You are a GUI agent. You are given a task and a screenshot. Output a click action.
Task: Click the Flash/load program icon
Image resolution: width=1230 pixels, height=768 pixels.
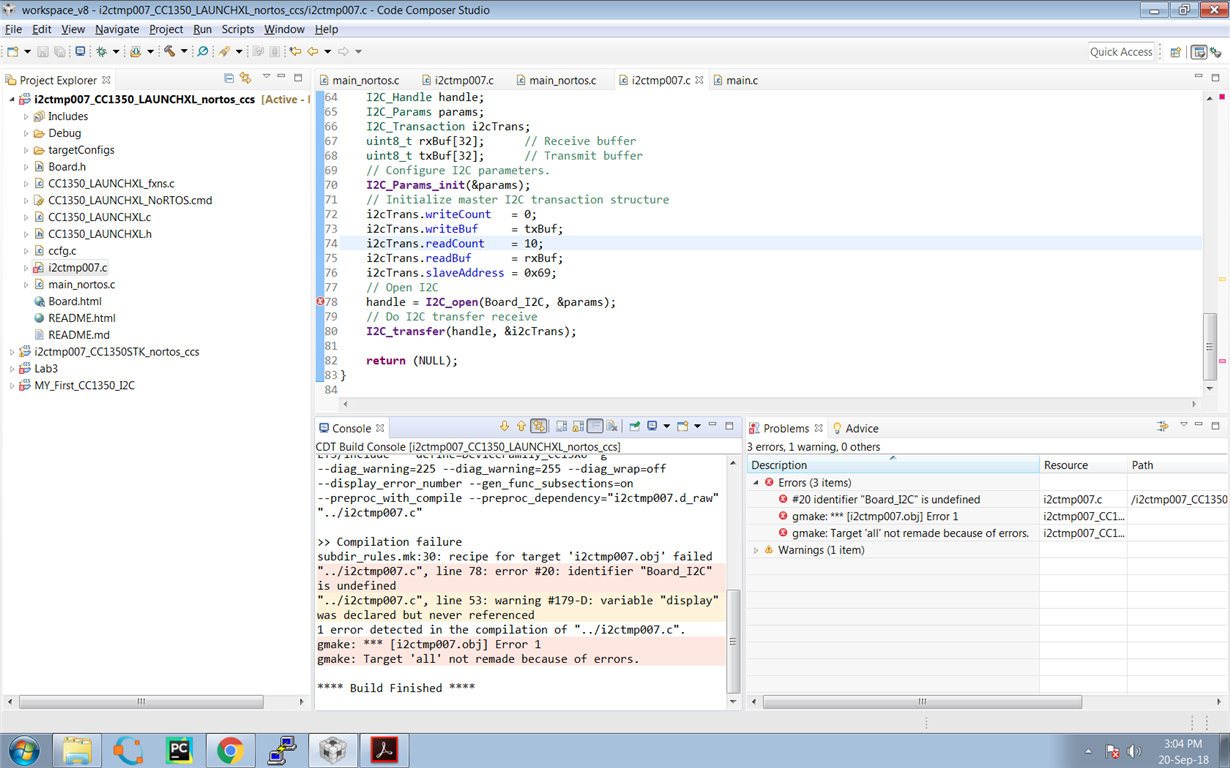click(135, 52)
